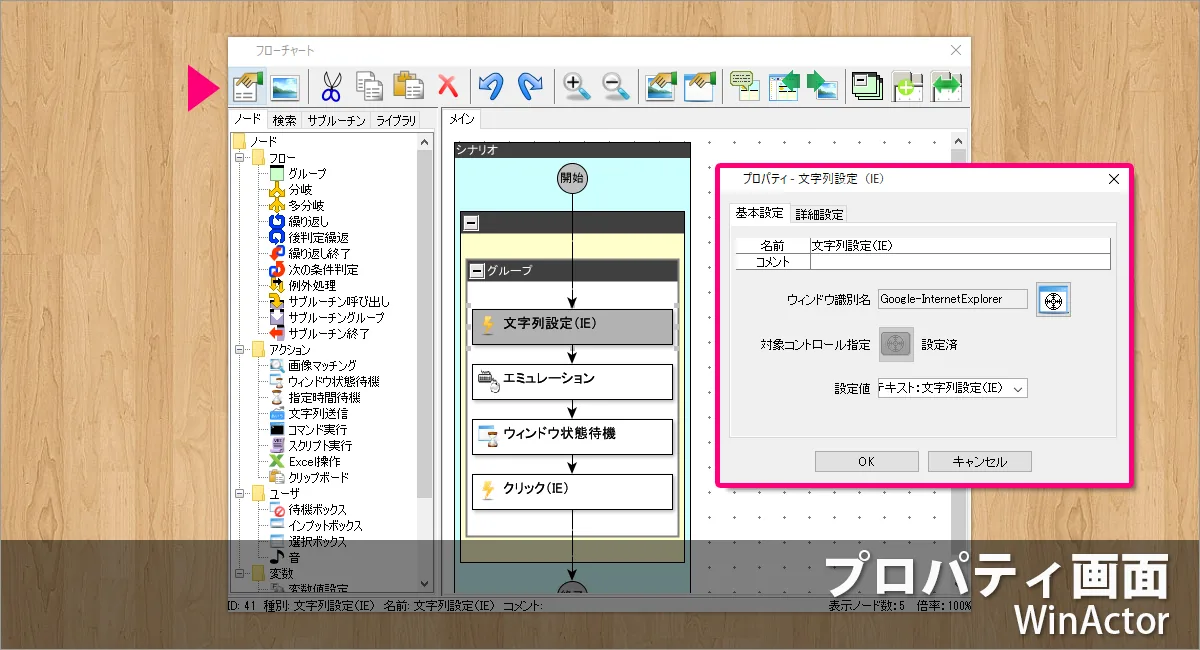Viewport: 1200px width, 650px height.
Task: Click the ウィンドウ識別名 field
Action: coord(953,299)
